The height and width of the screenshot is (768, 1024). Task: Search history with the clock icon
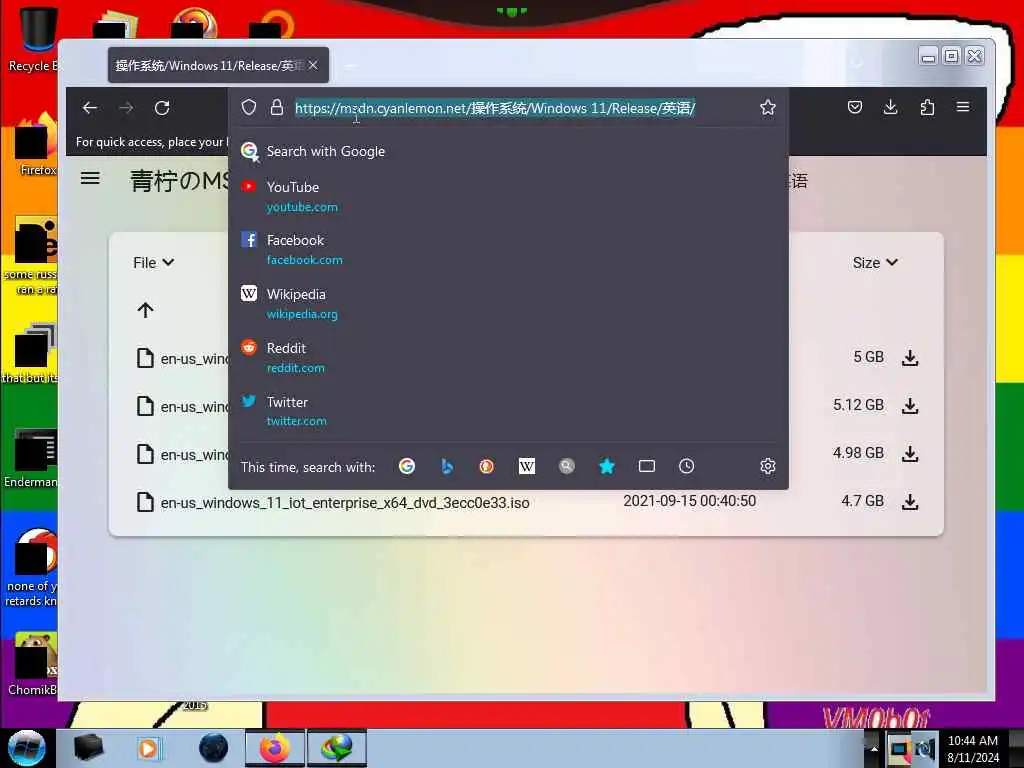pos(686,466)
